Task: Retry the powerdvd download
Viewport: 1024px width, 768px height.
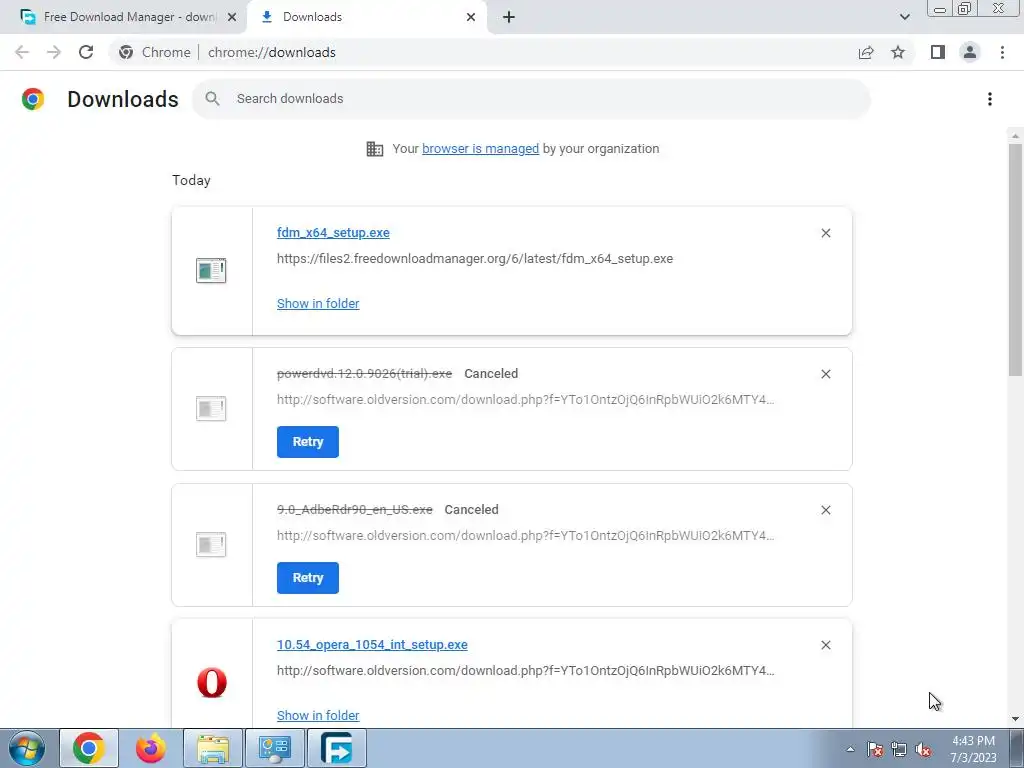Action: pyautogui.click(x=308, y=442)
